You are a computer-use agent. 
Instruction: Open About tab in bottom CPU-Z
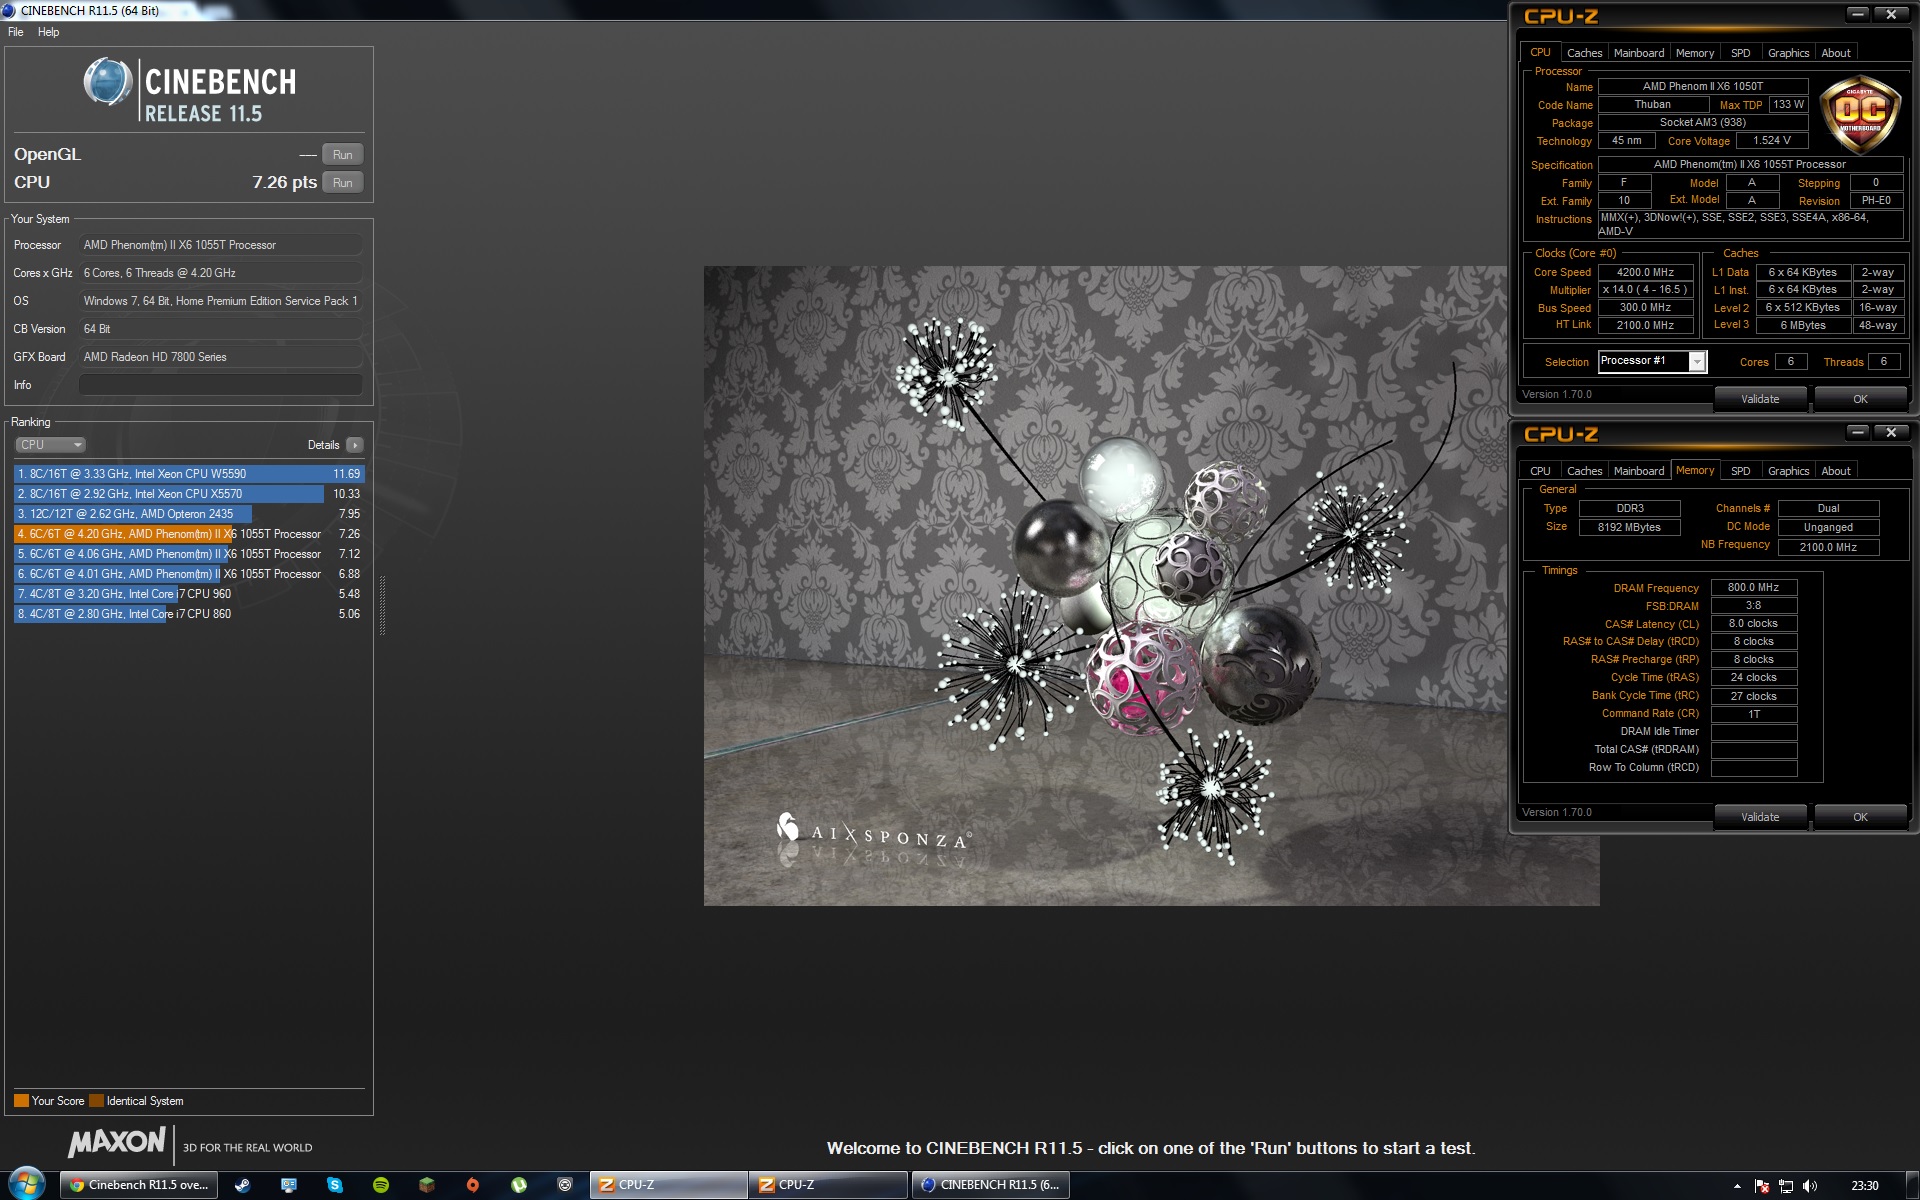[x=1836, y=471]
